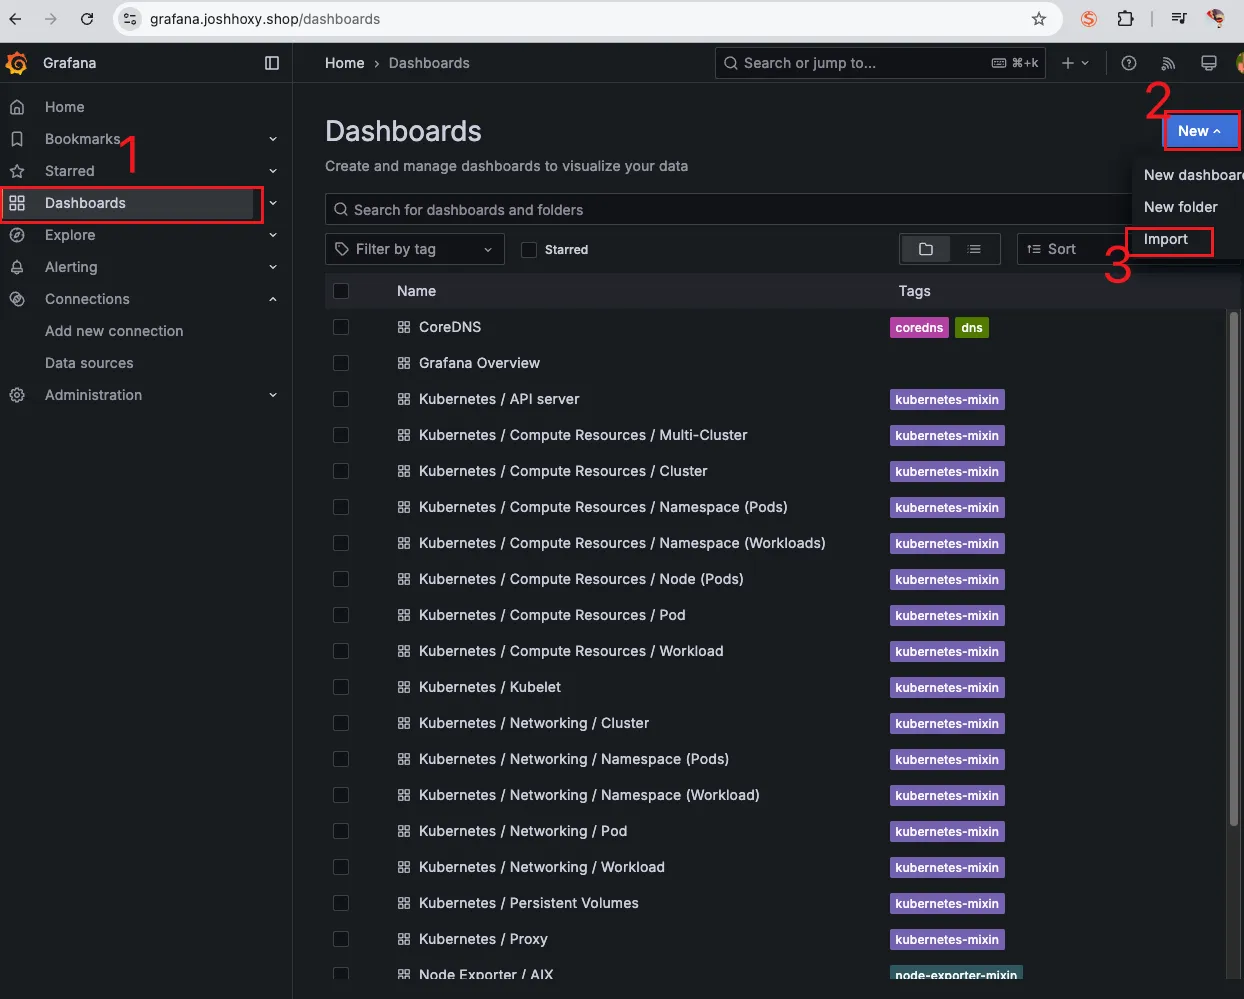Image resolution: width=1244 pixels, height=999 pixels.
Task: Bookmark this page with the star icon
Action: pos(1039,19)
